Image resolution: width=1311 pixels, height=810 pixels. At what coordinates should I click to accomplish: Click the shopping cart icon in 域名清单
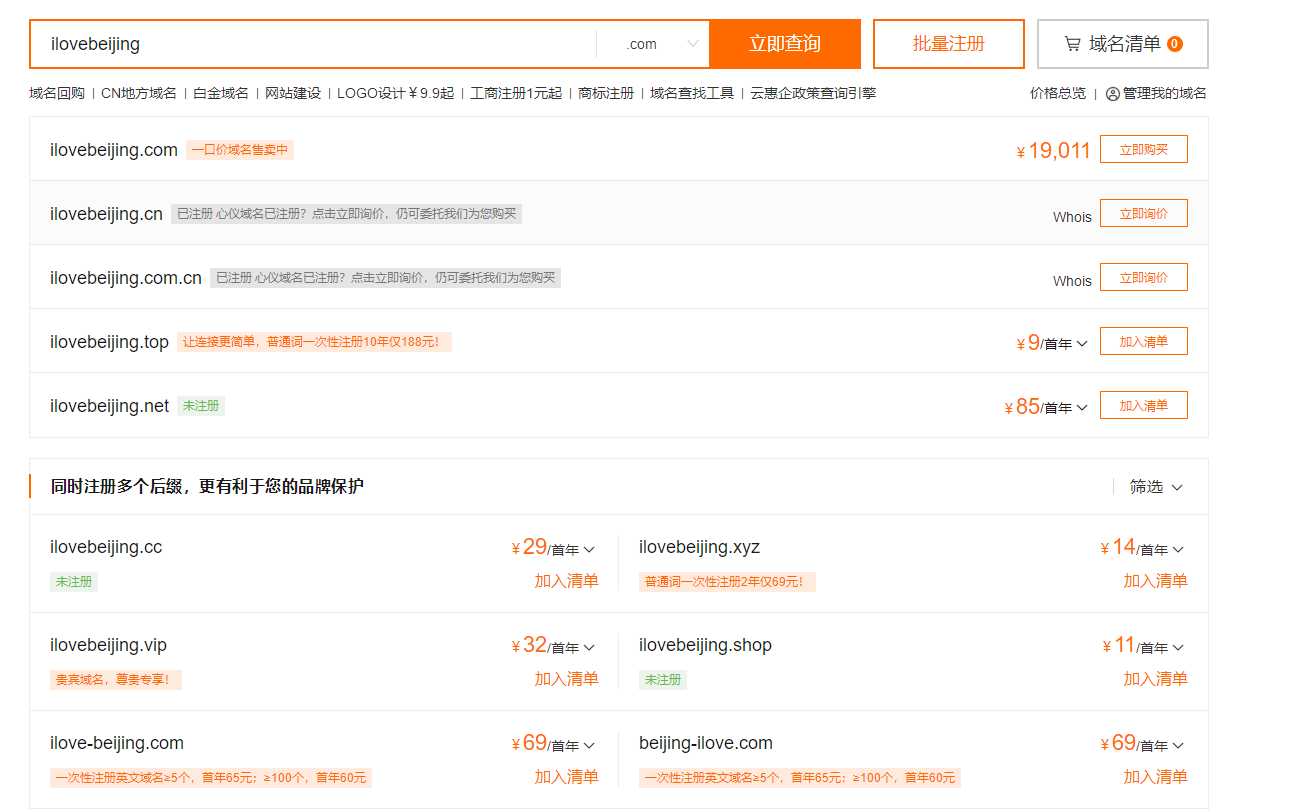[x=1072, y=44]
